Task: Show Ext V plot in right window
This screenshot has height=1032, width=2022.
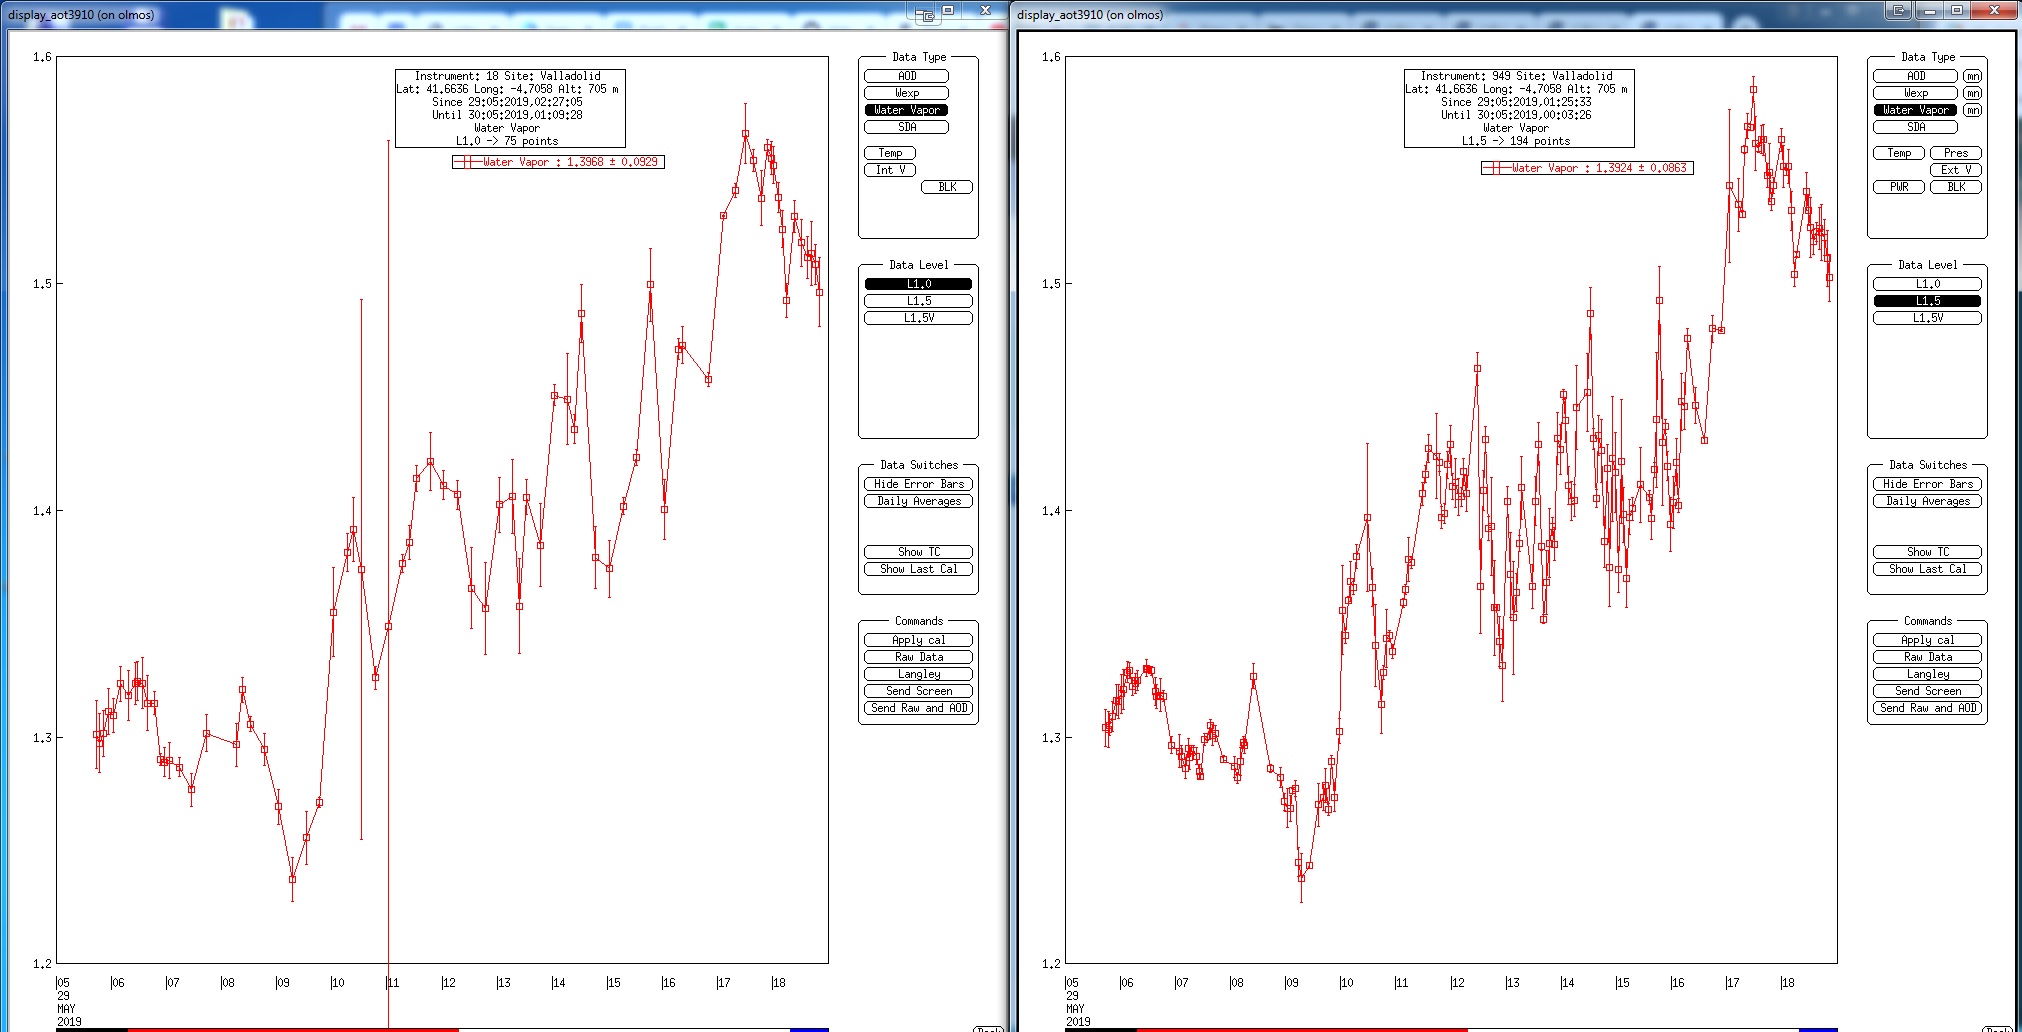Action: pyautogui.click(x=1956, y=170)
